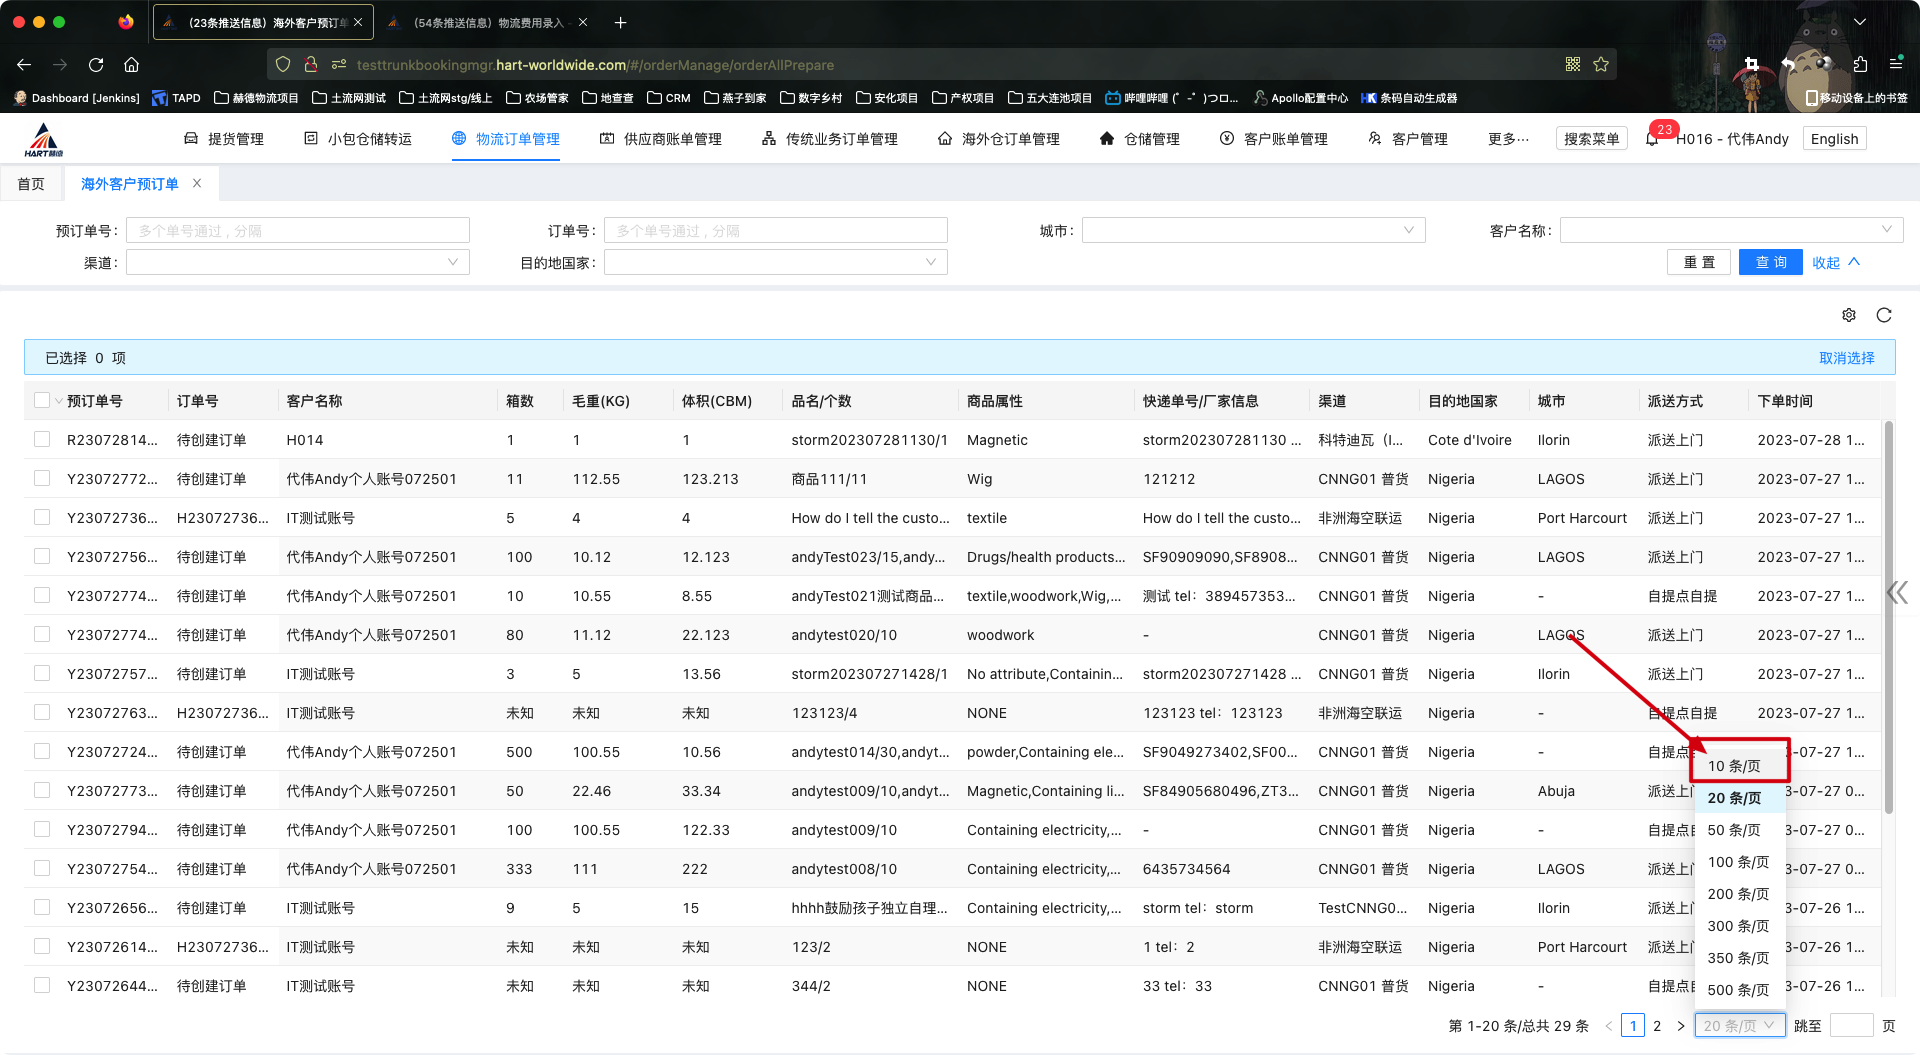Switch to the 首页 tab

pyautogui.click(x=31, y=184)
